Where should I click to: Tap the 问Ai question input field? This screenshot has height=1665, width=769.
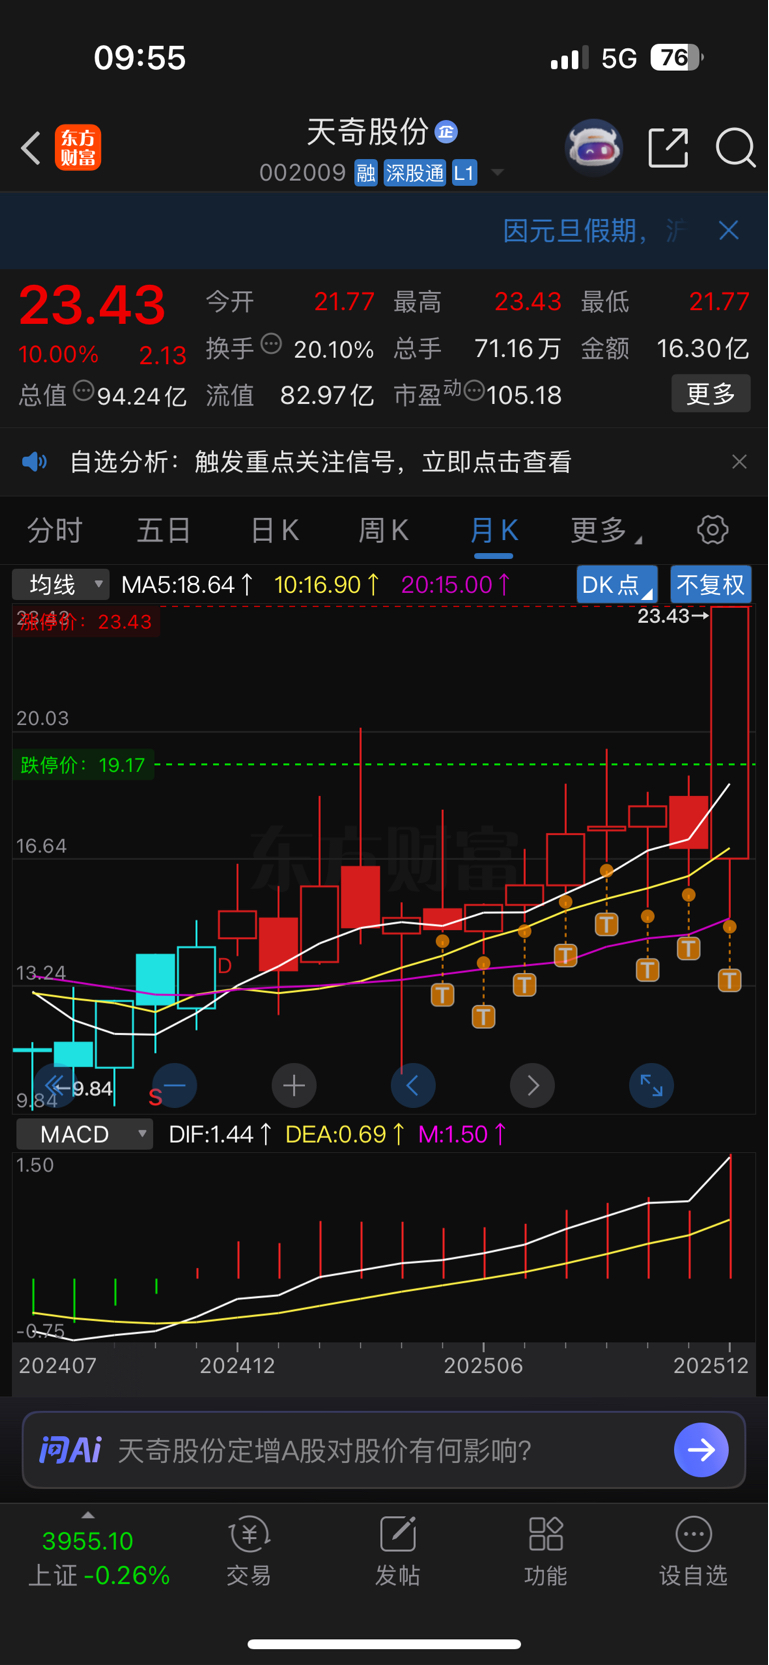tap(384, 1450)
